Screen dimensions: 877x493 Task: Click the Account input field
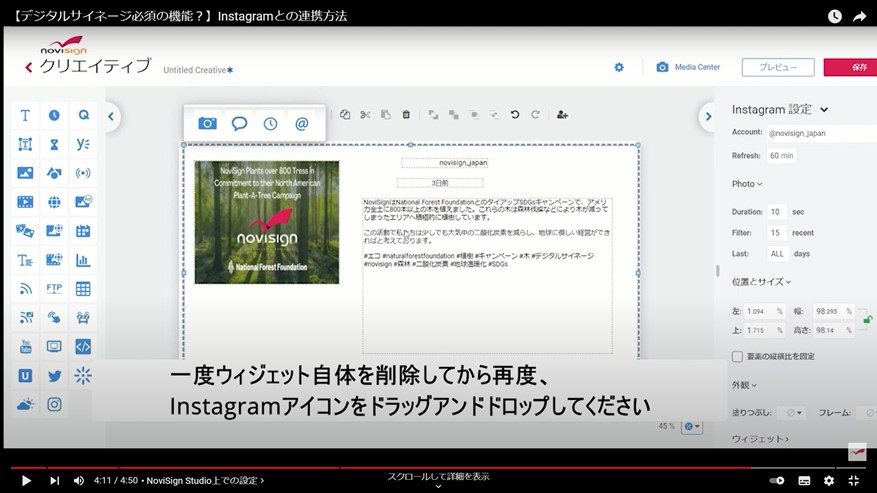coord(821,133)
